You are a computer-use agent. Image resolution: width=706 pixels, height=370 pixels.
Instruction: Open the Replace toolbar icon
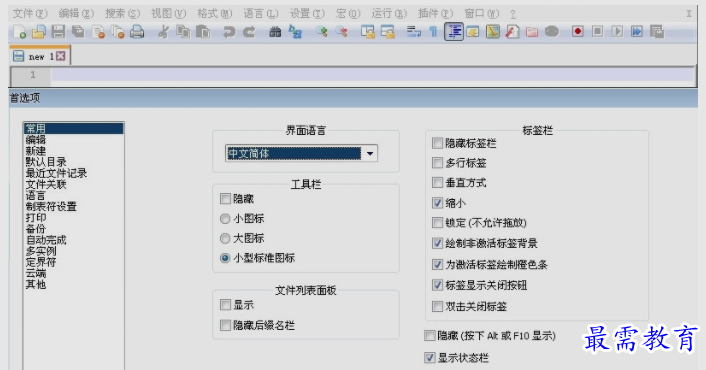[295, 32]
